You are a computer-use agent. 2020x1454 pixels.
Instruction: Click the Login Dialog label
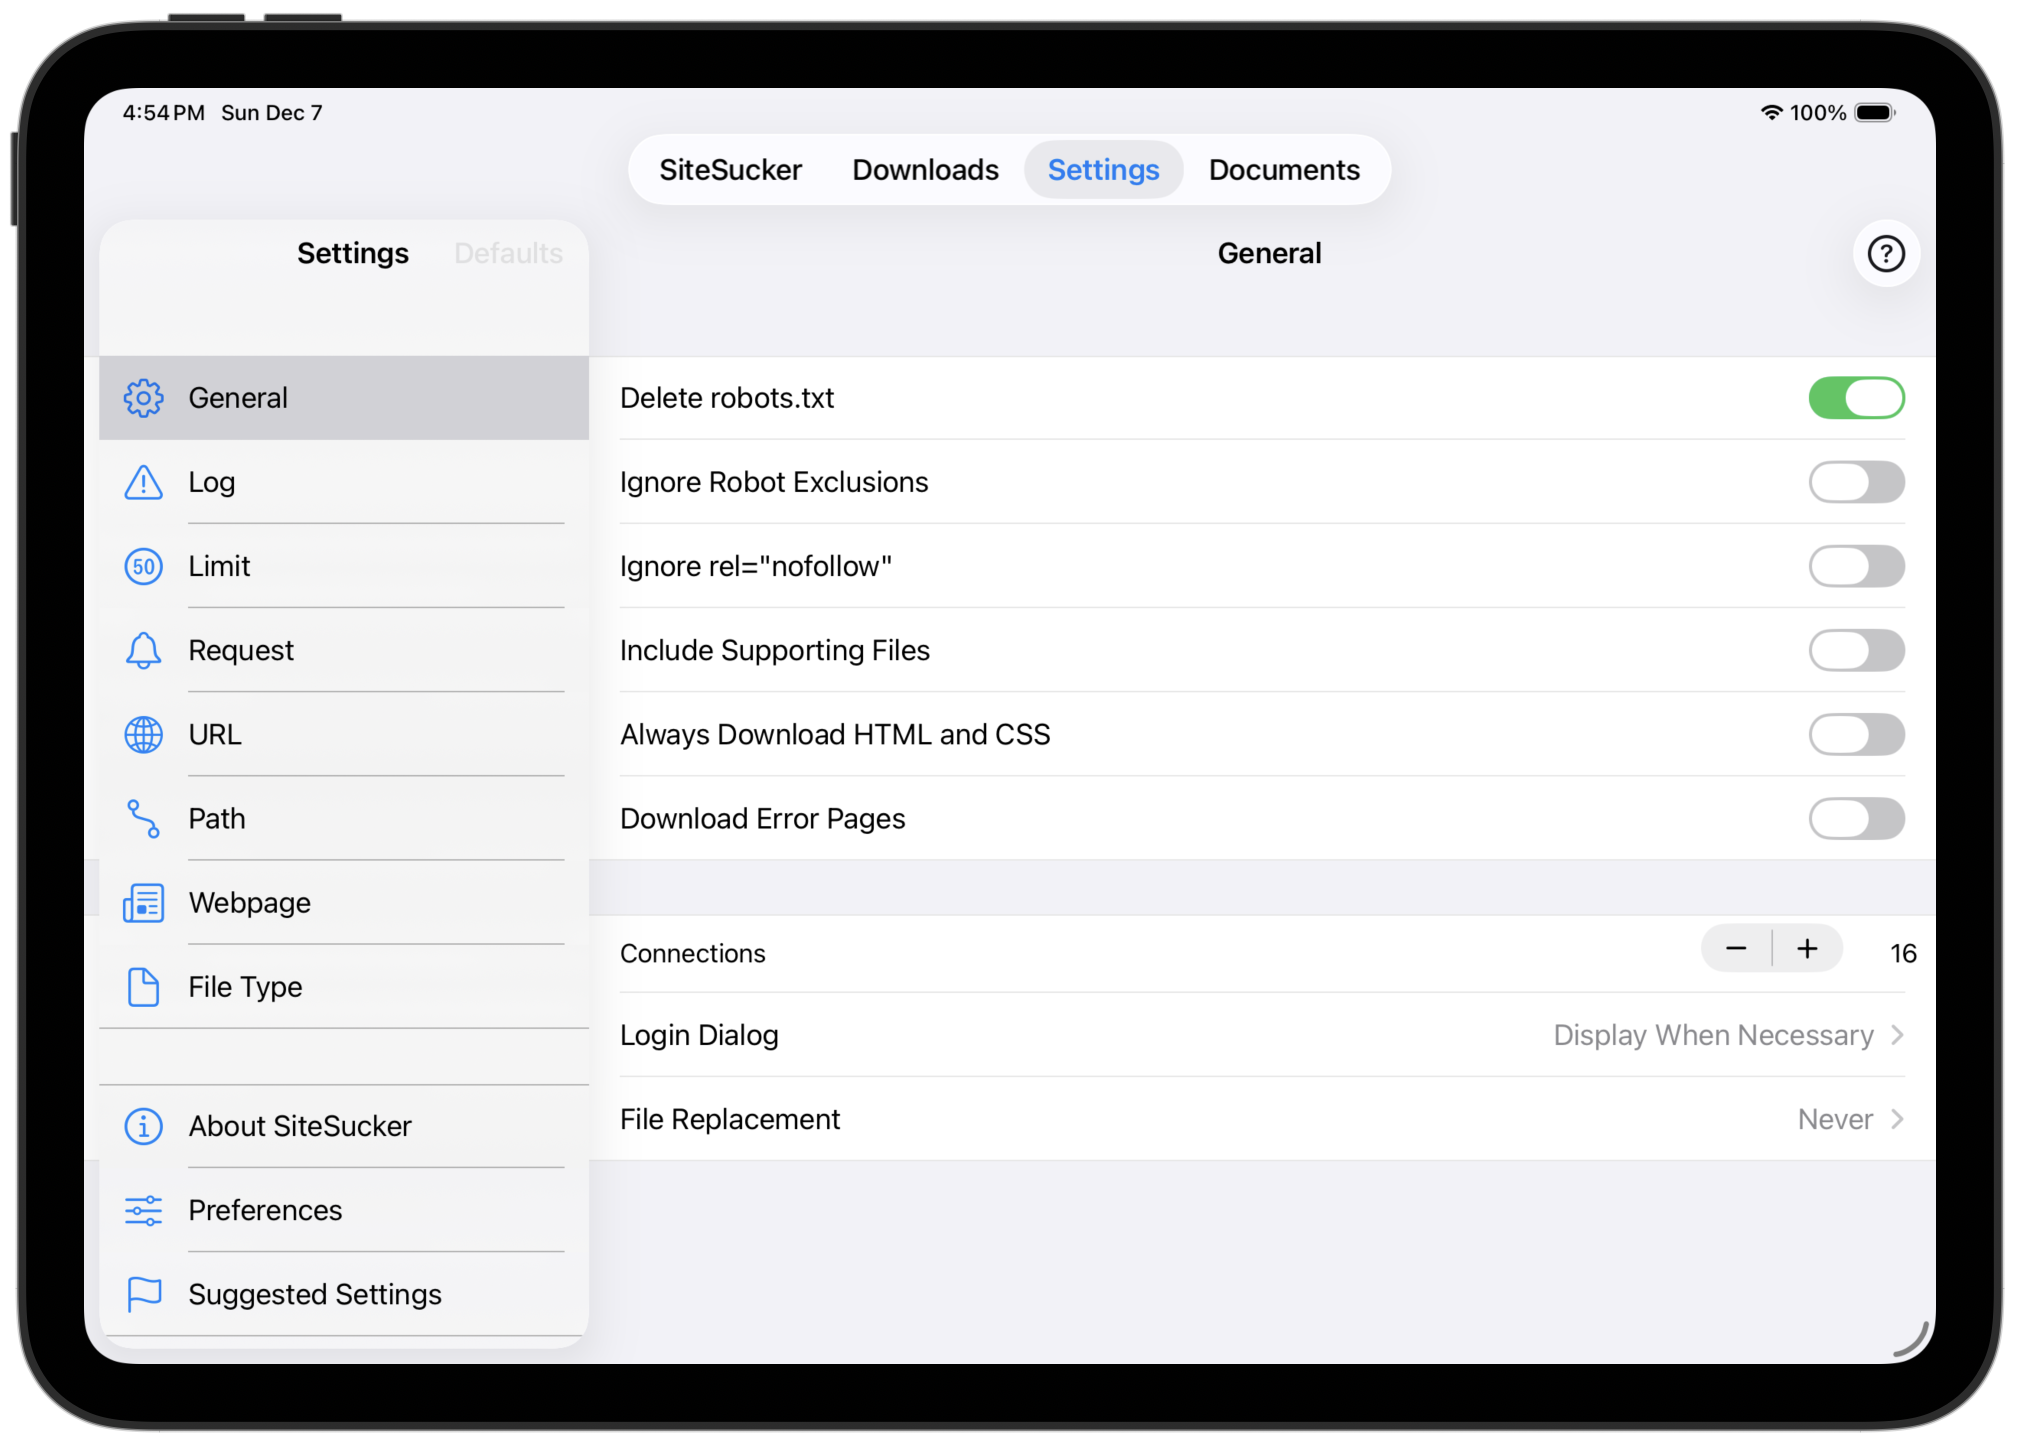point(699,1035)
